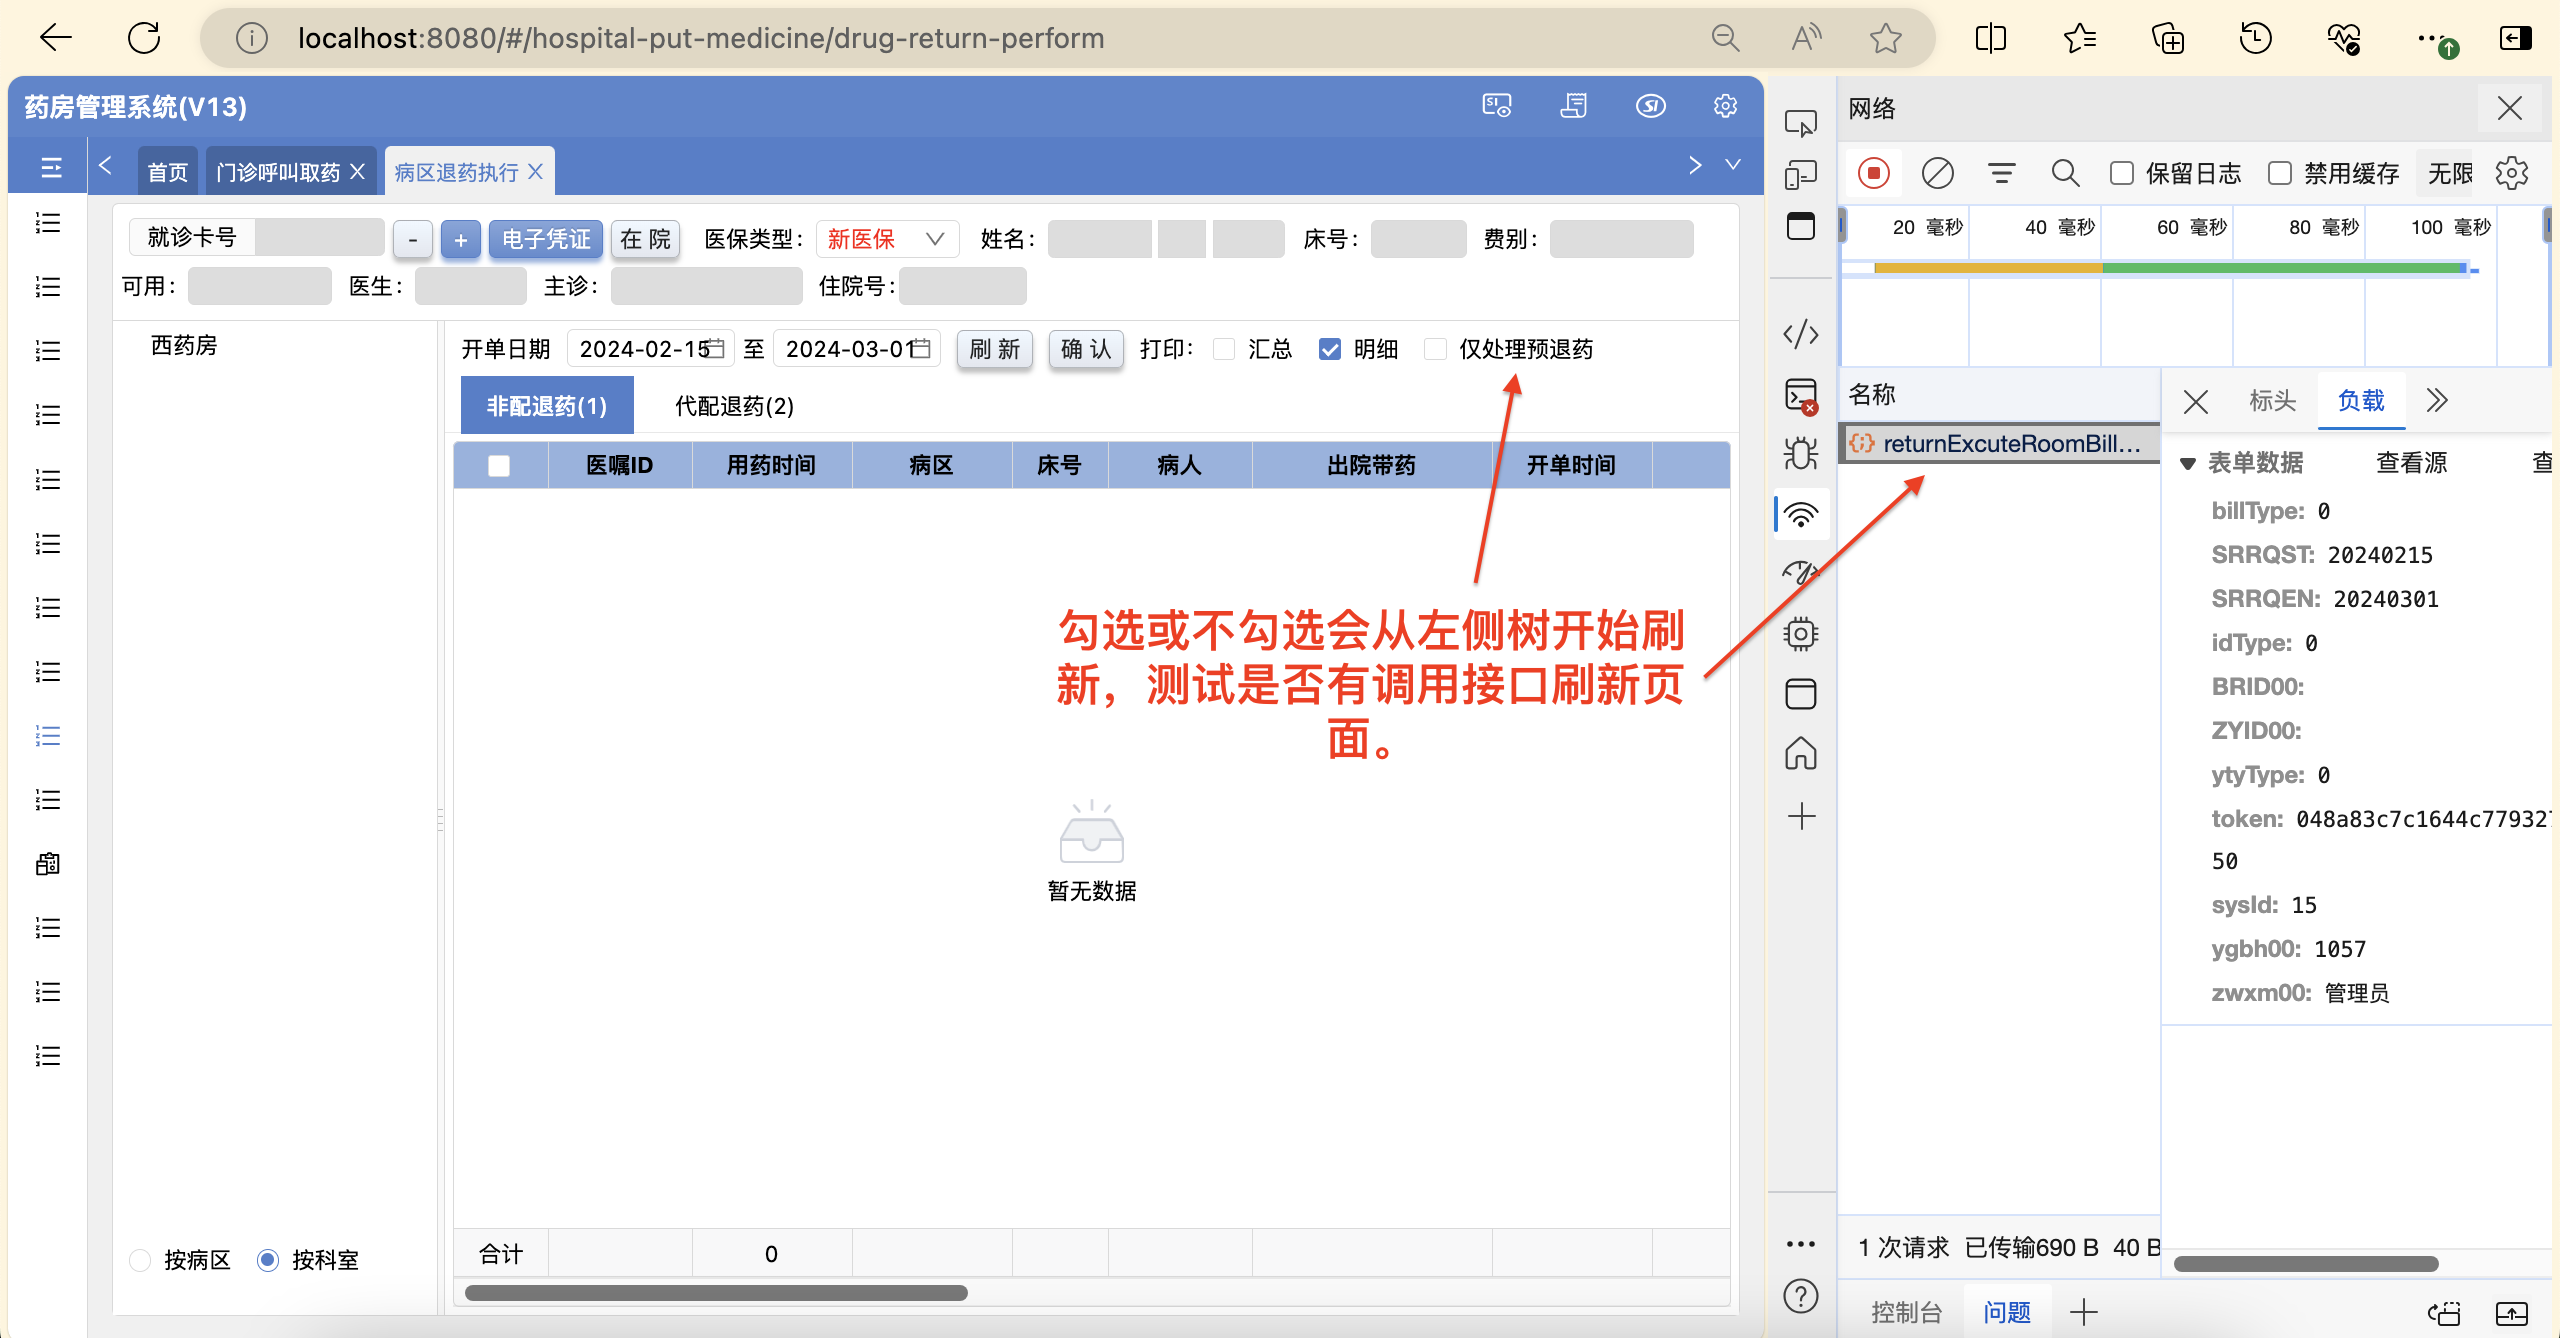Click the 电子凭证 button

545,239
